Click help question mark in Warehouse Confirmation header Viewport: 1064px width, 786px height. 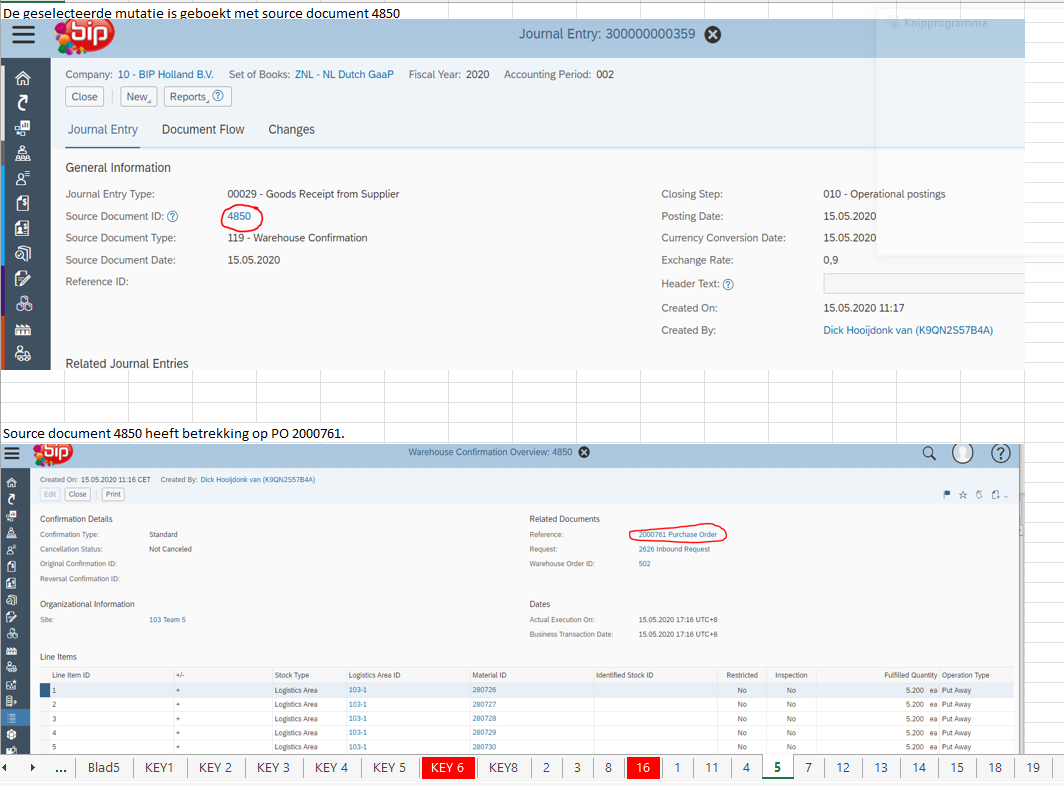click(1001, 453)
